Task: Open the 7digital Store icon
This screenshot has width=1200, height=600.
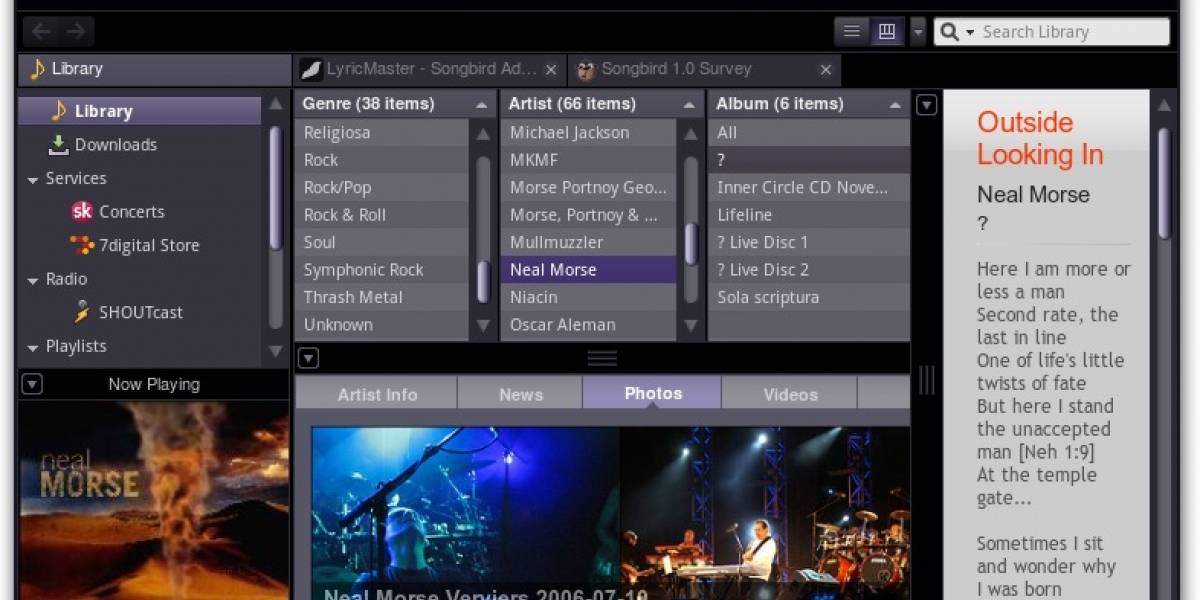Action: [x=82, y=245]
